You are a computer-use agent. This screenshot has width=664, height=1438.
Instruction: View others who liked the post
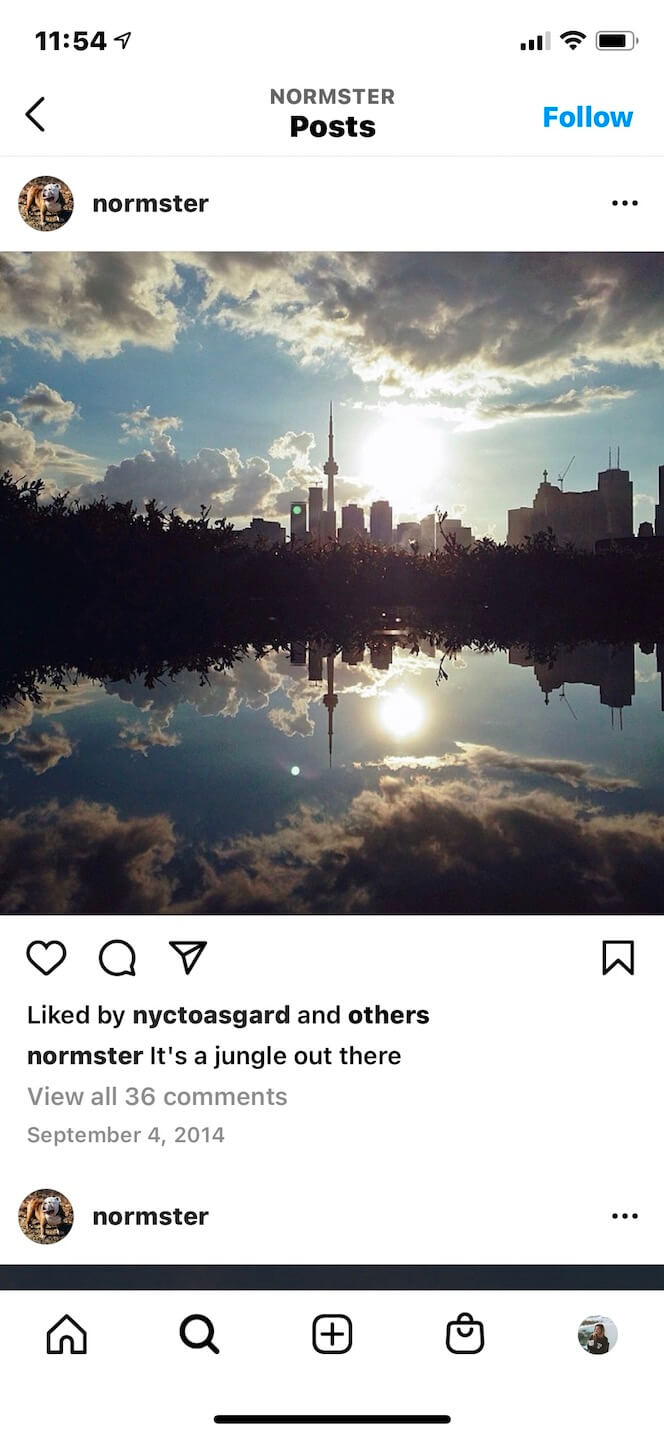(389, 1015)
